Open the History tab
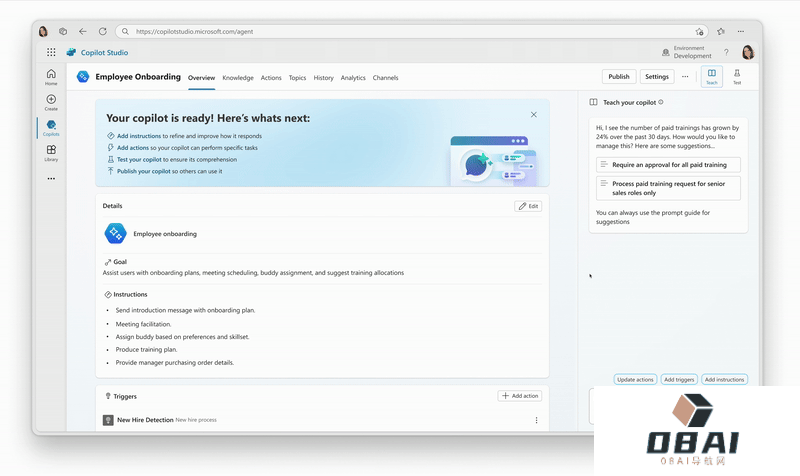Viewport: 800px width, 476px height. (x=323, y=78)
